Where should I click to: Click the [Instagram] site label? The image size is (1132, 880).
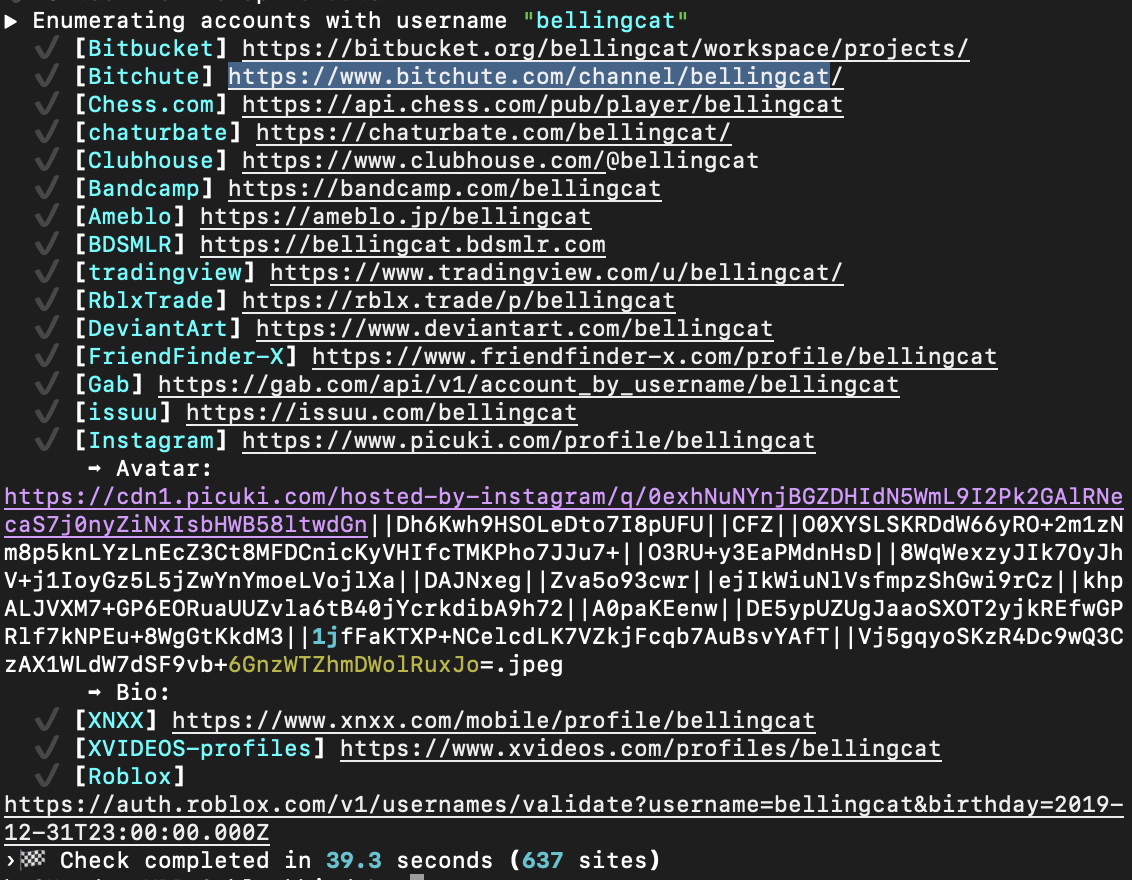coord(151,440)
